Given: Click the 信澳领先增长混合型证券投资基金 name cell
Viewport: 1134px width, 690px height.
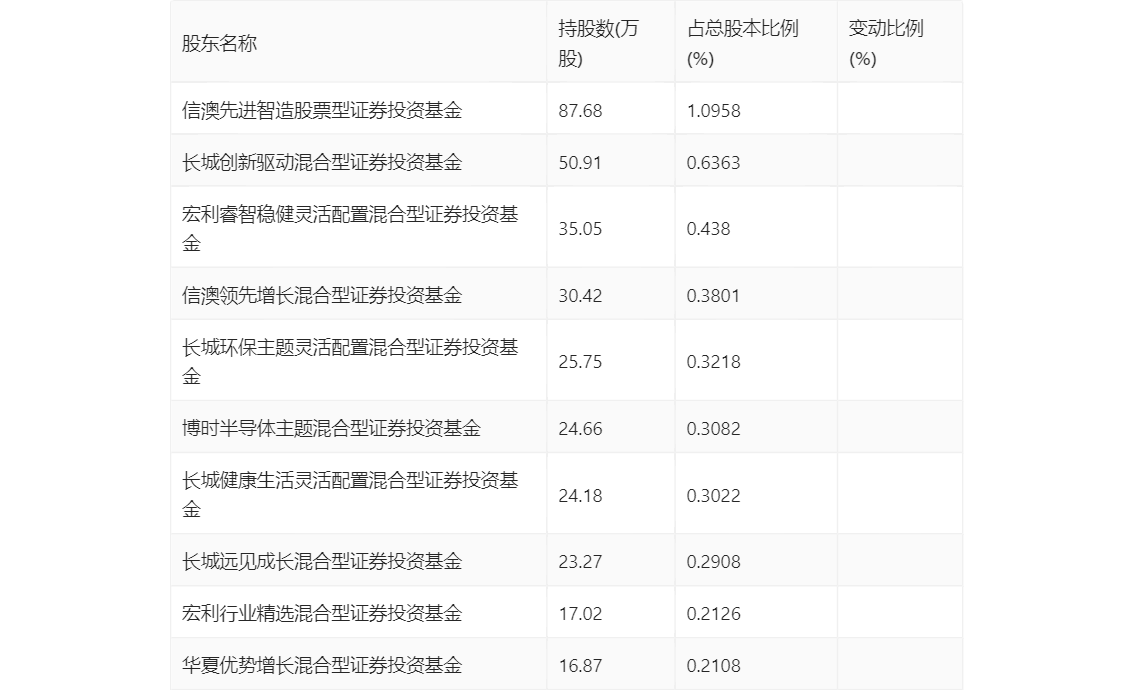Looking at the screenshot, I should [x=359, y=295].
